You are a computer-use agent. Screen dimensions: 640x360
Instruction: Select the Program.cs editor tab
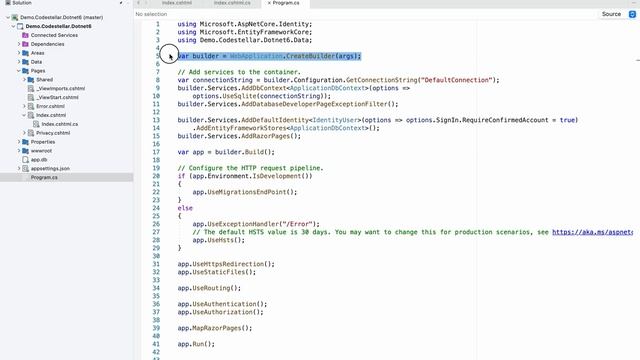click(x=286, y=3)
